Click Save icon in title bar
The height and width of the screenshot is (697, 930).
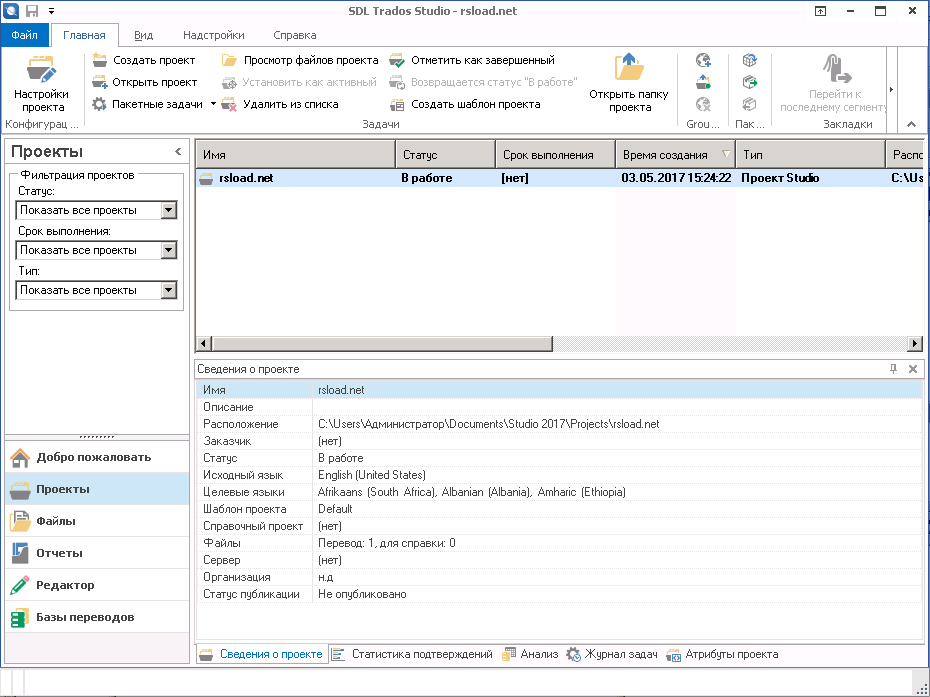pyautogui.click(x=32, y=11)
